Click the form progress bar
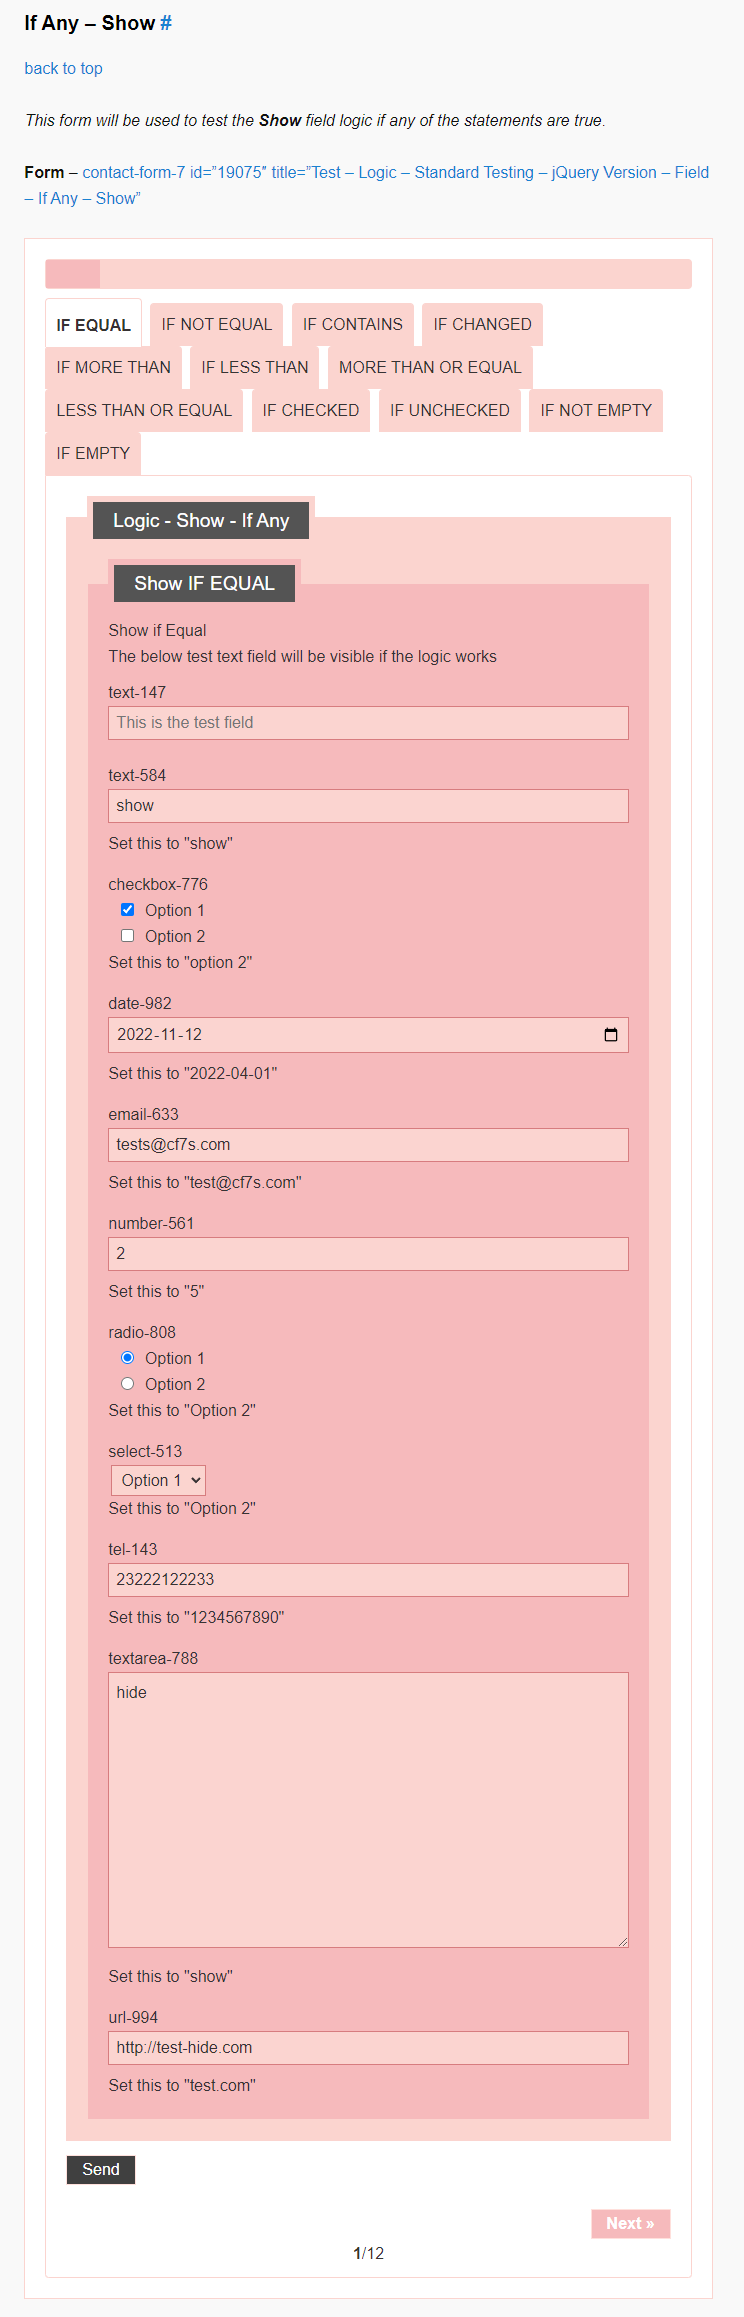 coord(368,274)
